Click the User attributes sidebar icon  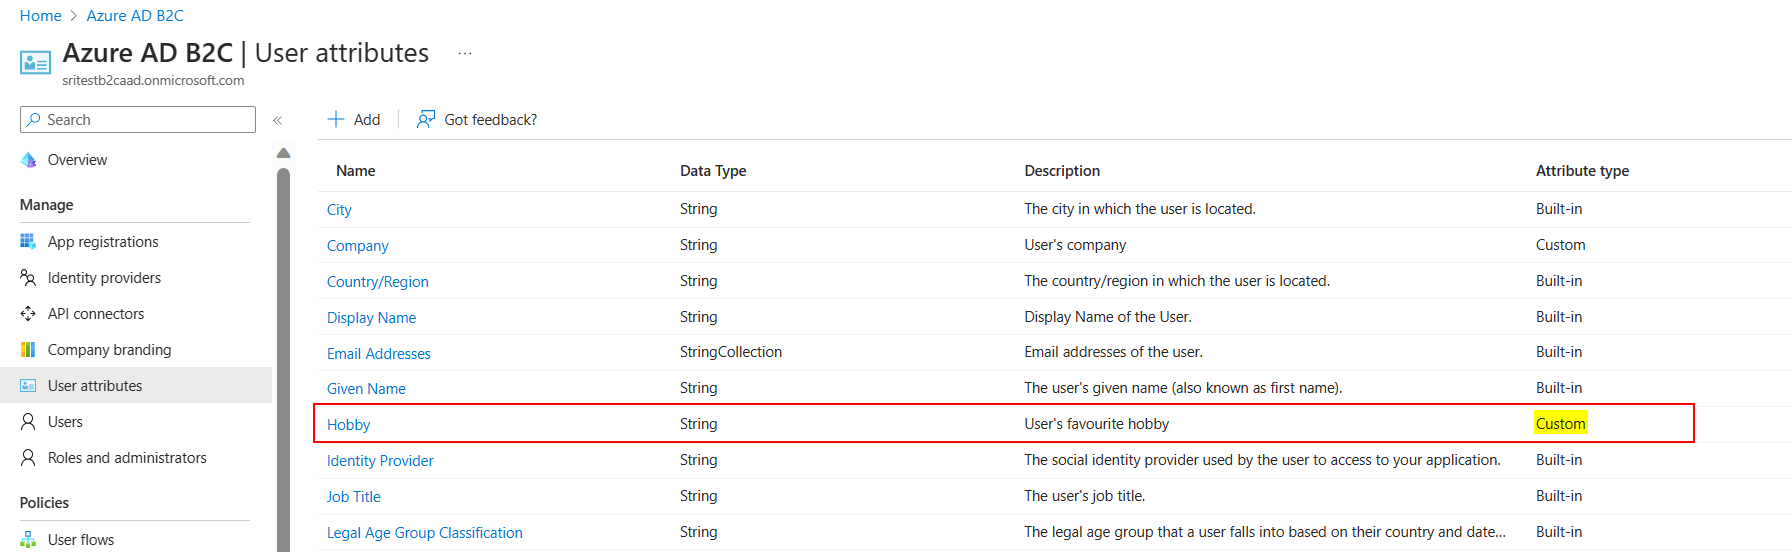click(x=28, y=386)
